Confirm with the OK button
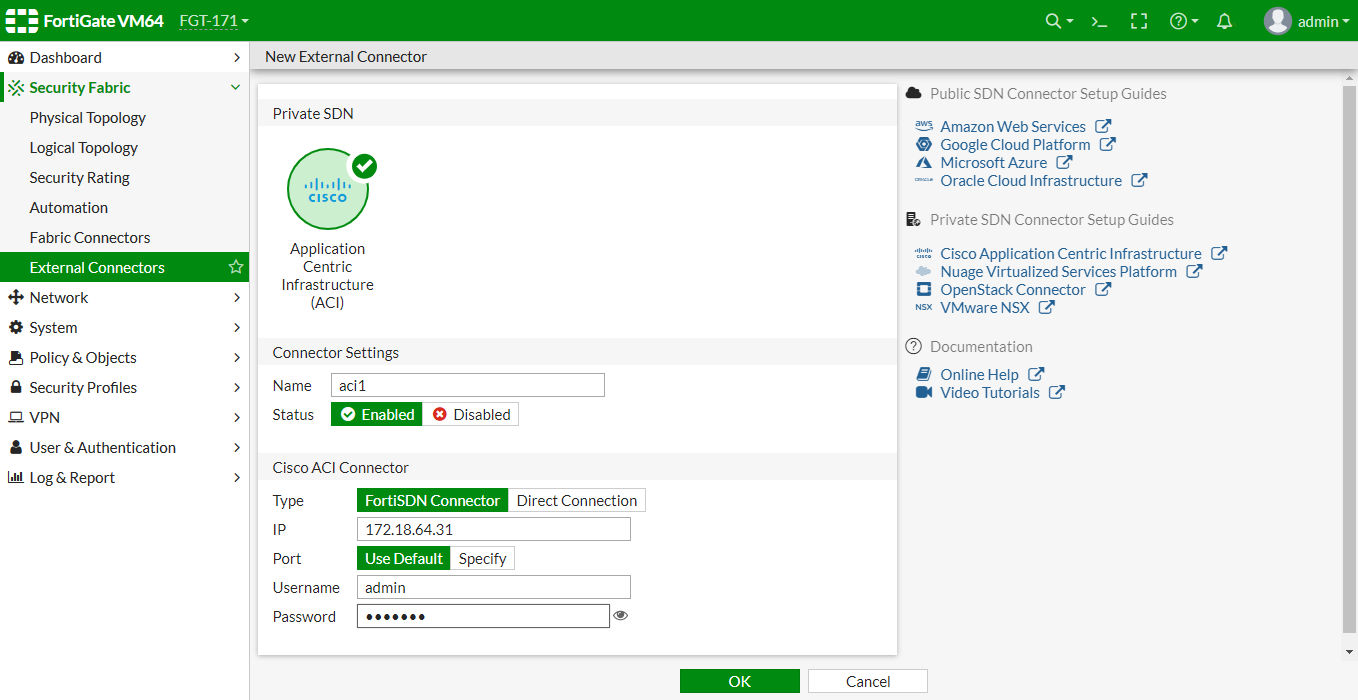Screen dimensions: 1358x700 pos(739,680)
